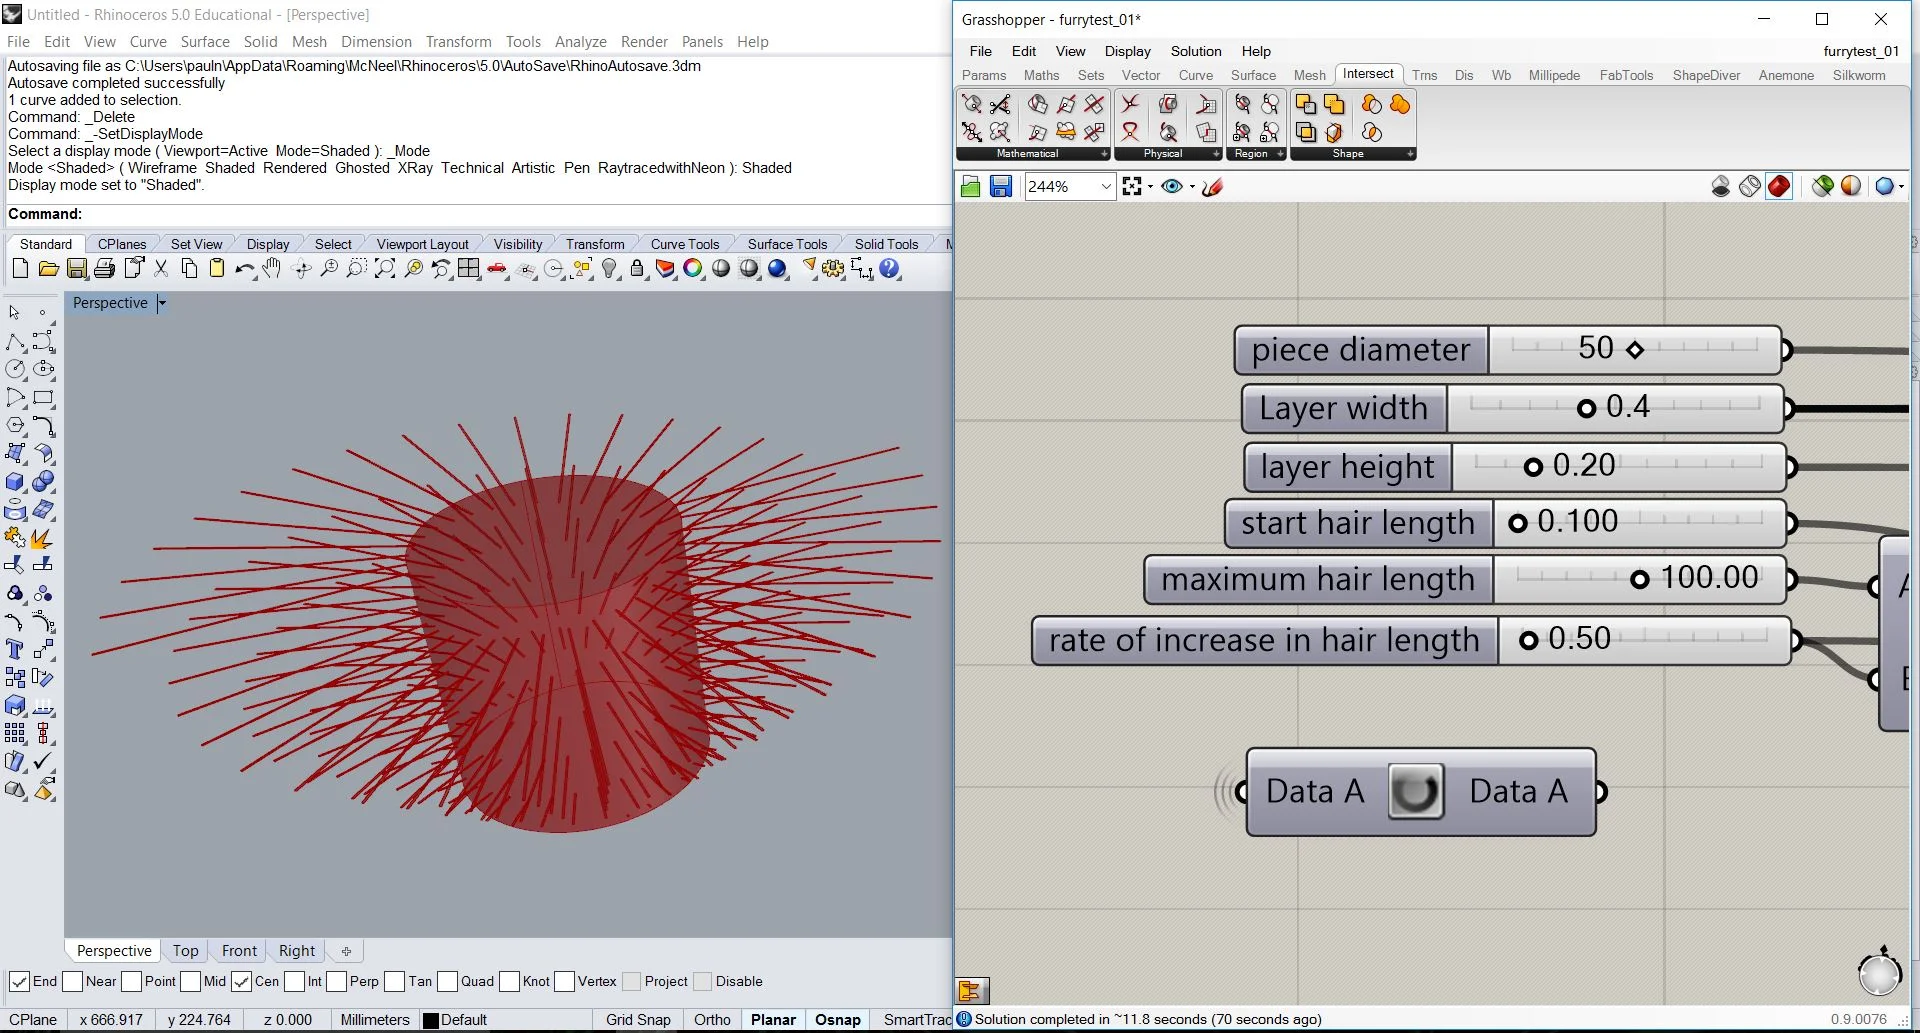Click the markov widget icon at canvas bottom-left
1920x1033 pixels.
[x=972, y=990]
